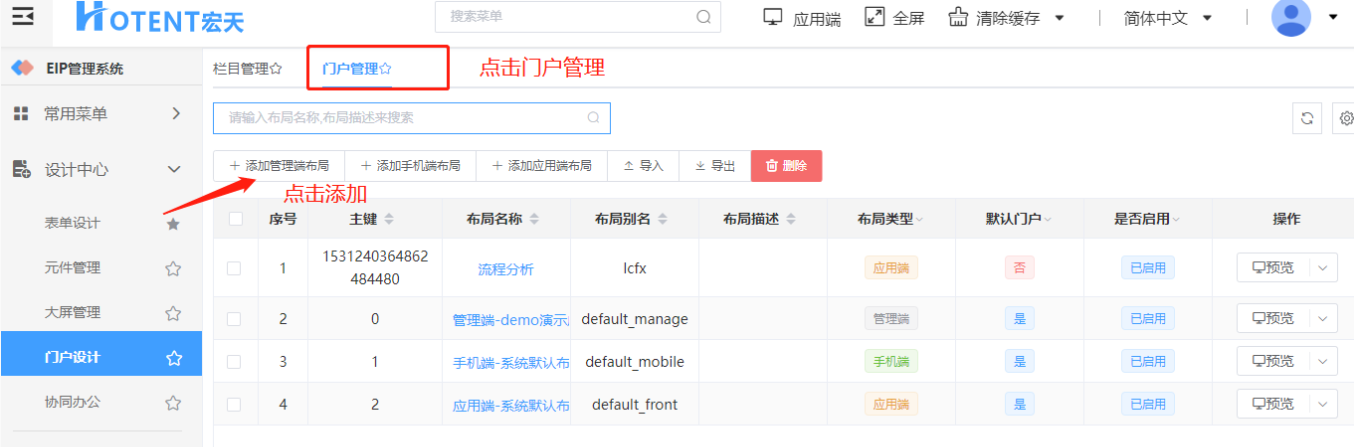Viewport: 1354px width, 447px height.
Task: Click star on 门户管理 tab
Action: [x=385, y=69]
